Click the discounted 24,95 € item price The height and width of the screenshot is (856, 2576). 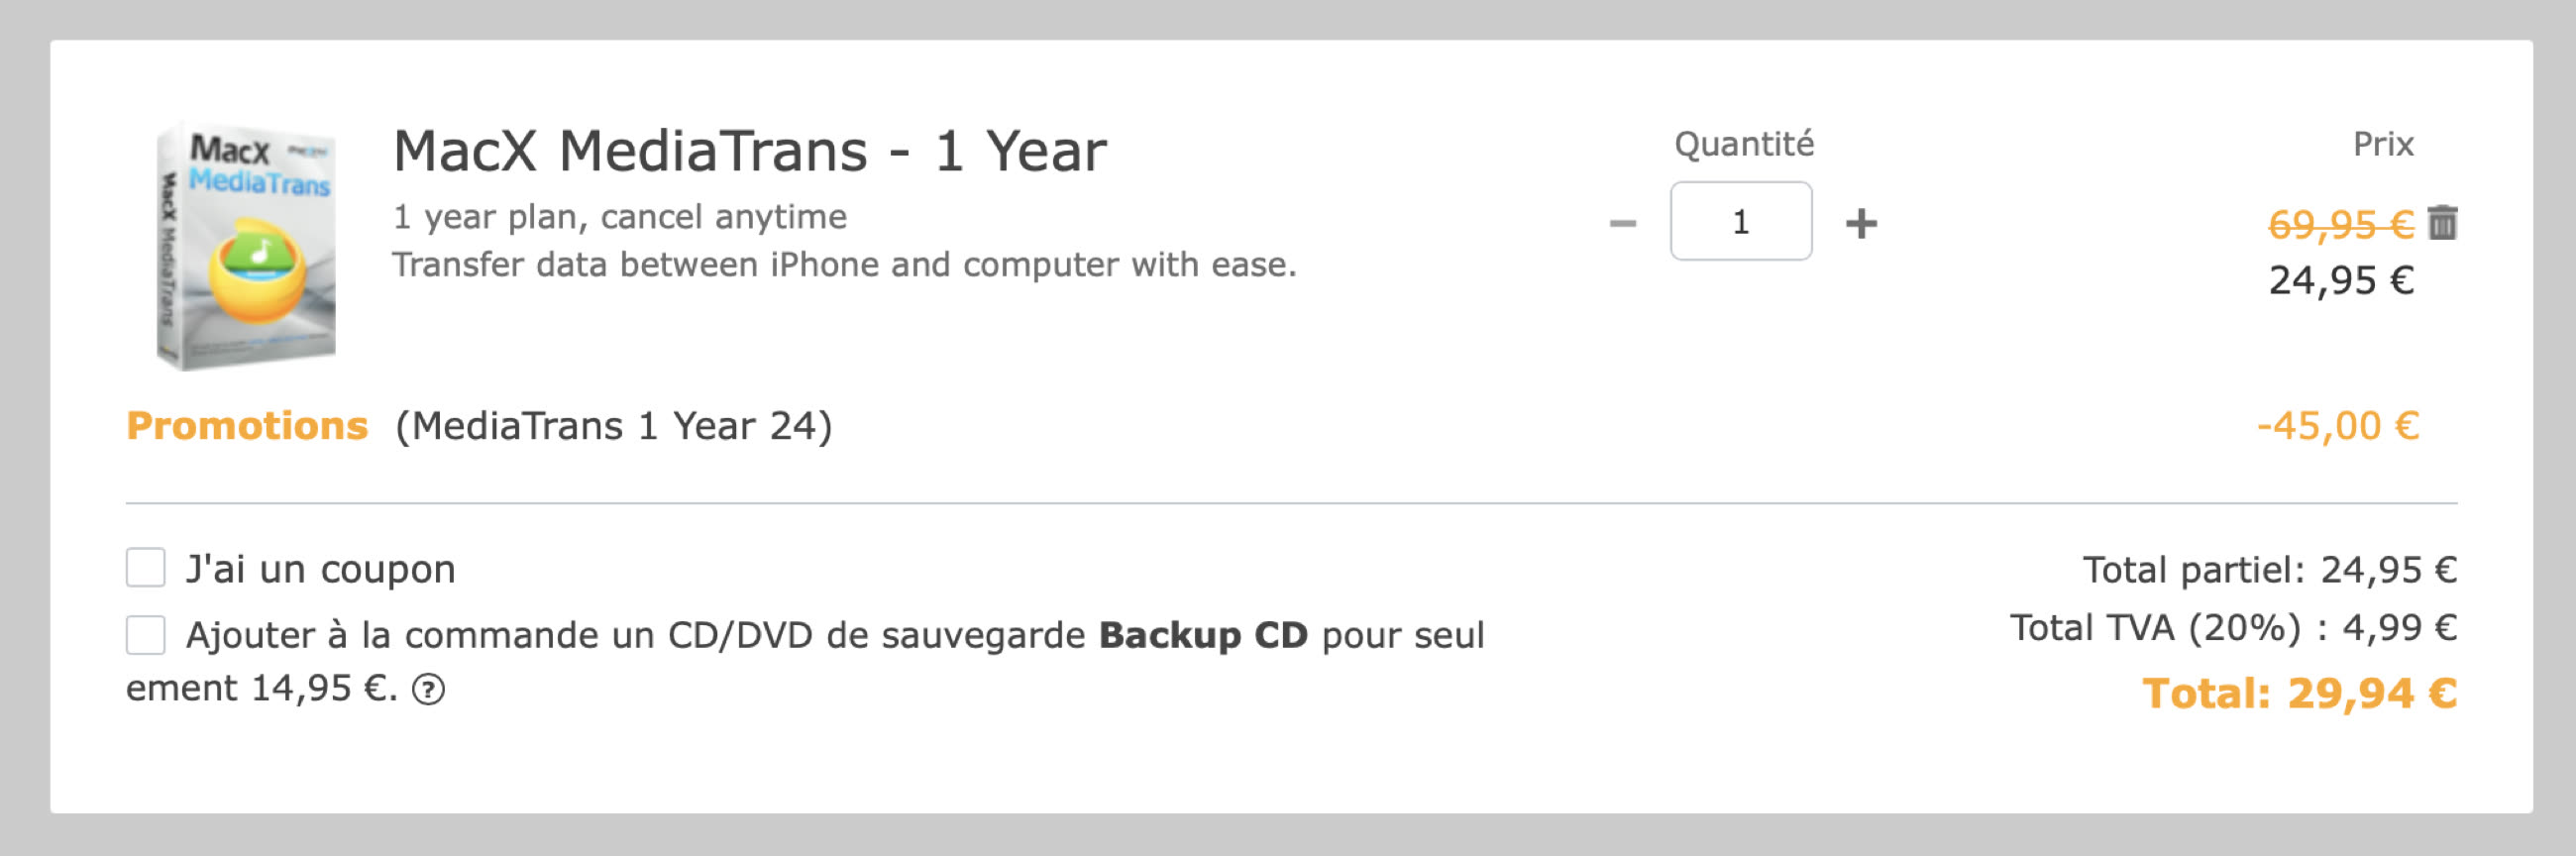(2341, 280)
